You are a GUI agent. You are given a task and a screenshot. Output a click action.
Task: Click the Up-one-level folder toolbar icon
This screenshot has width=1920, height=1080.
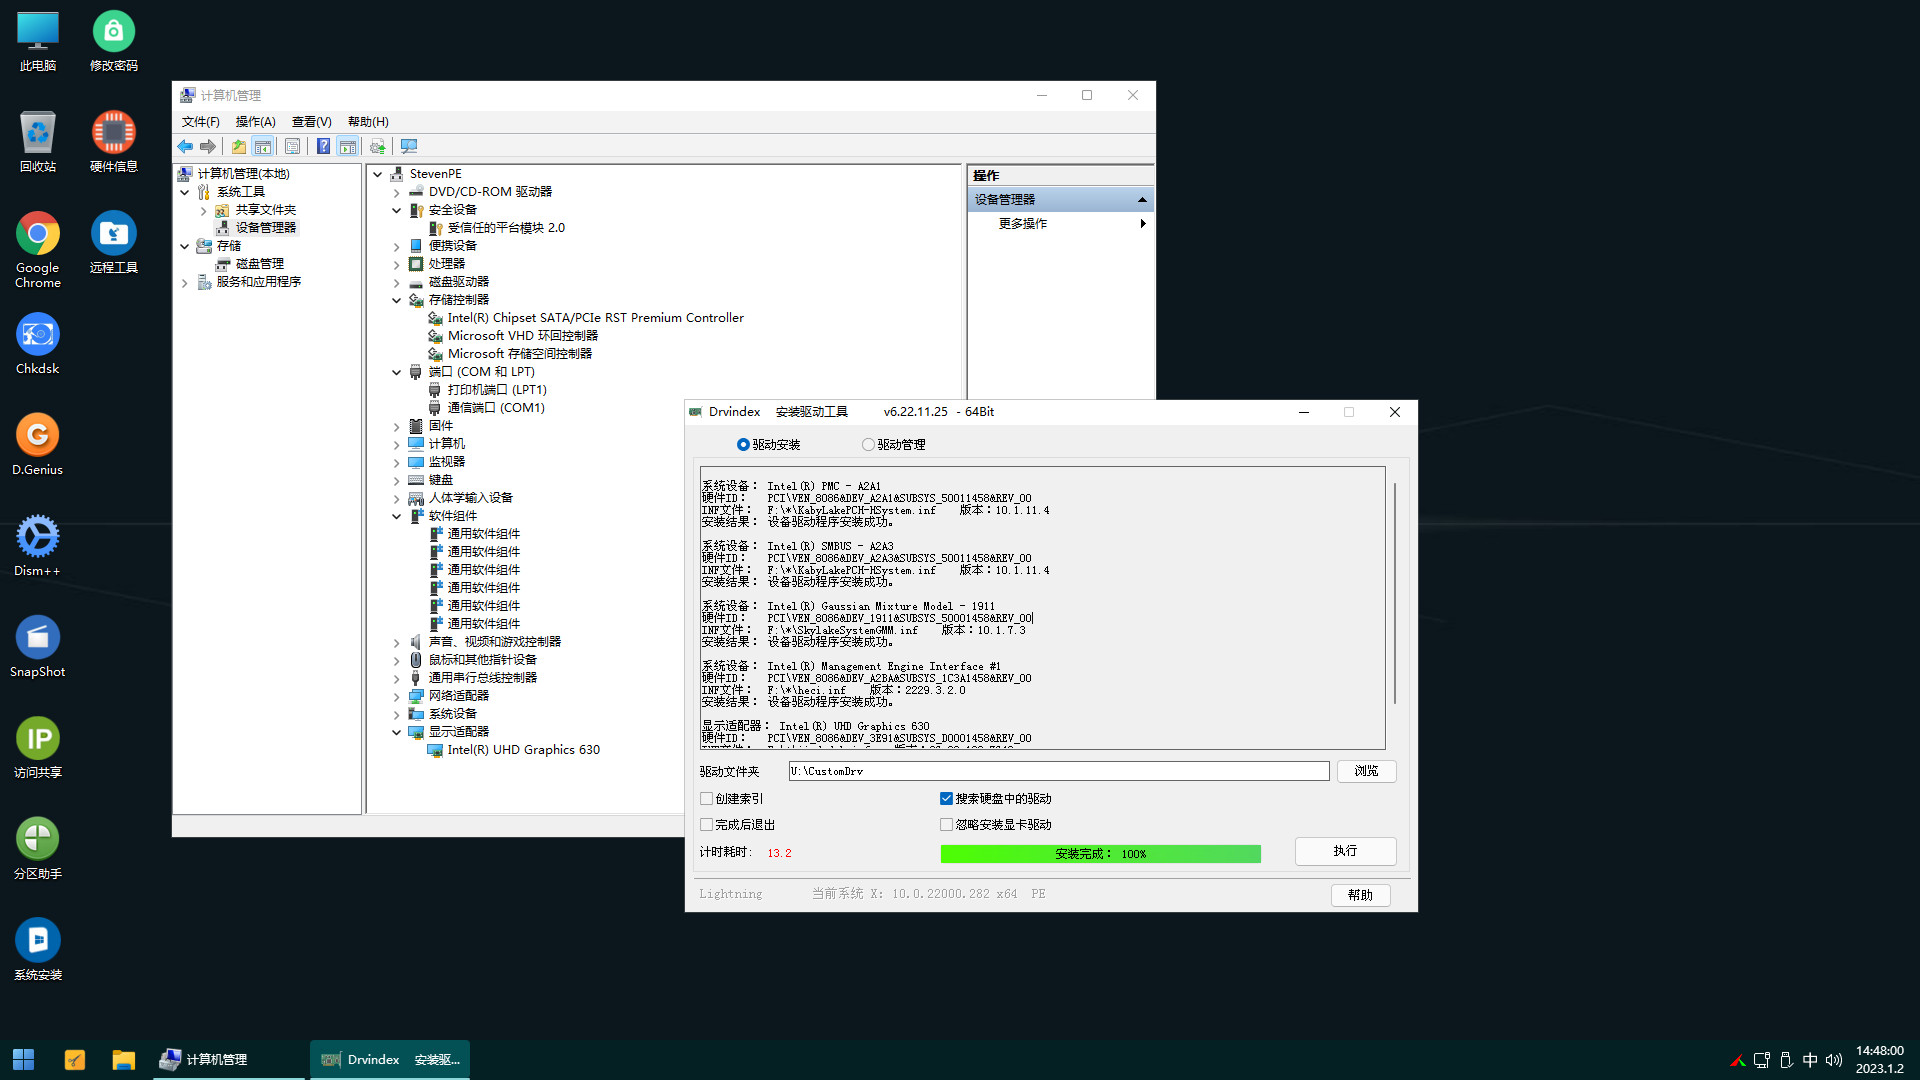click(x=239, y=147)
